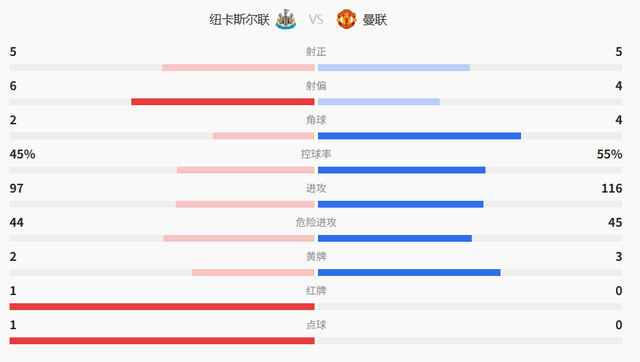
Task: Open the 曼联 team name link
Action: 375,20
